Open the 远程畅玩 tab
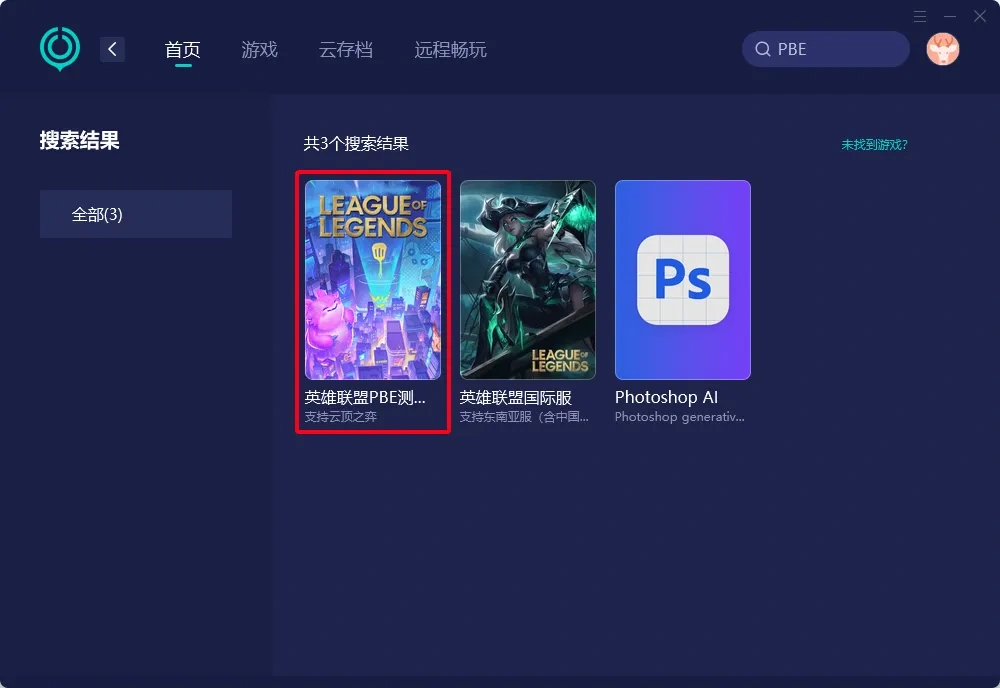This screenshot has height=688, width=1000. [450, 48]
